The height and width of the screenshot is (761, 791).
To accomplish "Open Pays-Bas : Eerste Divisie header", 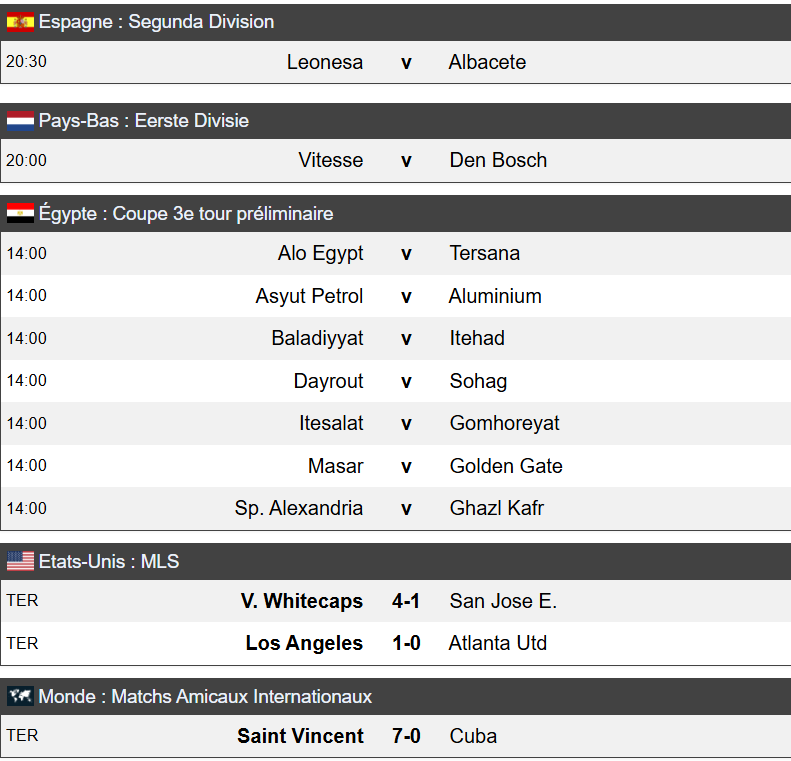I will 144,121.
